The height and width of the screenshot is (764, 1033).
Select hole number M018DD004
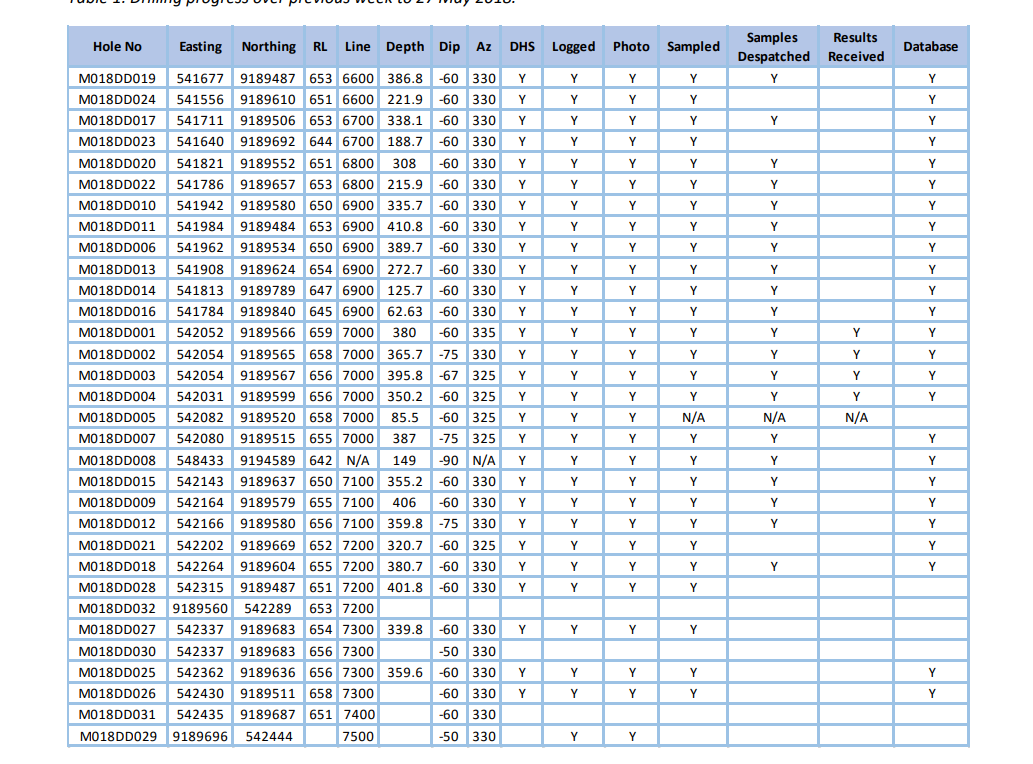(x=117, y=396)
